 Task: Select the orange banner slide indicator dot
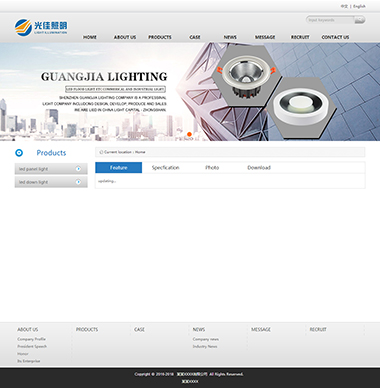189,134
